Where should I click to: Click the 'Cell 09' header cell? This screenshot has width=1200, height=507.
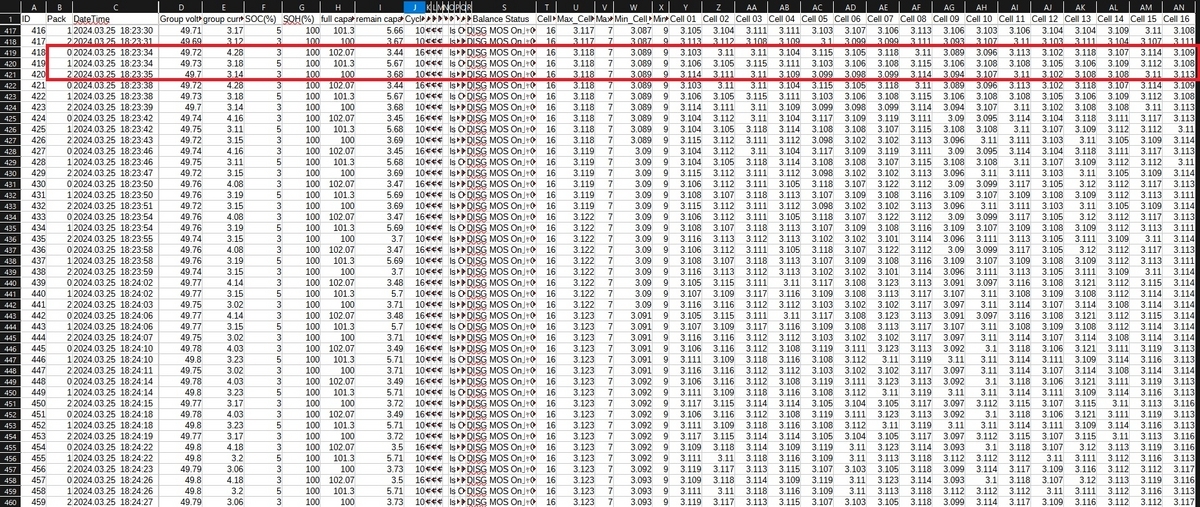[949, 19]
